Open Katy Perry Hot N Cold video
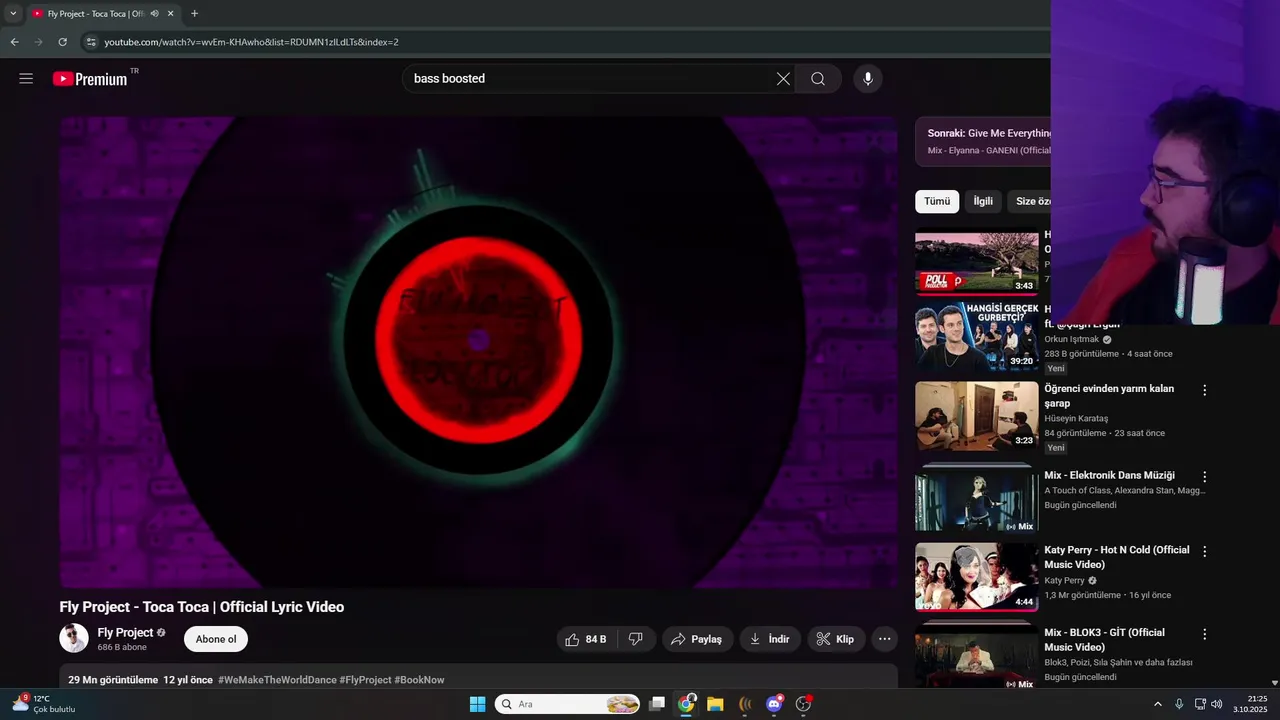1280x720 pixels. click(x=1117, y=557)
